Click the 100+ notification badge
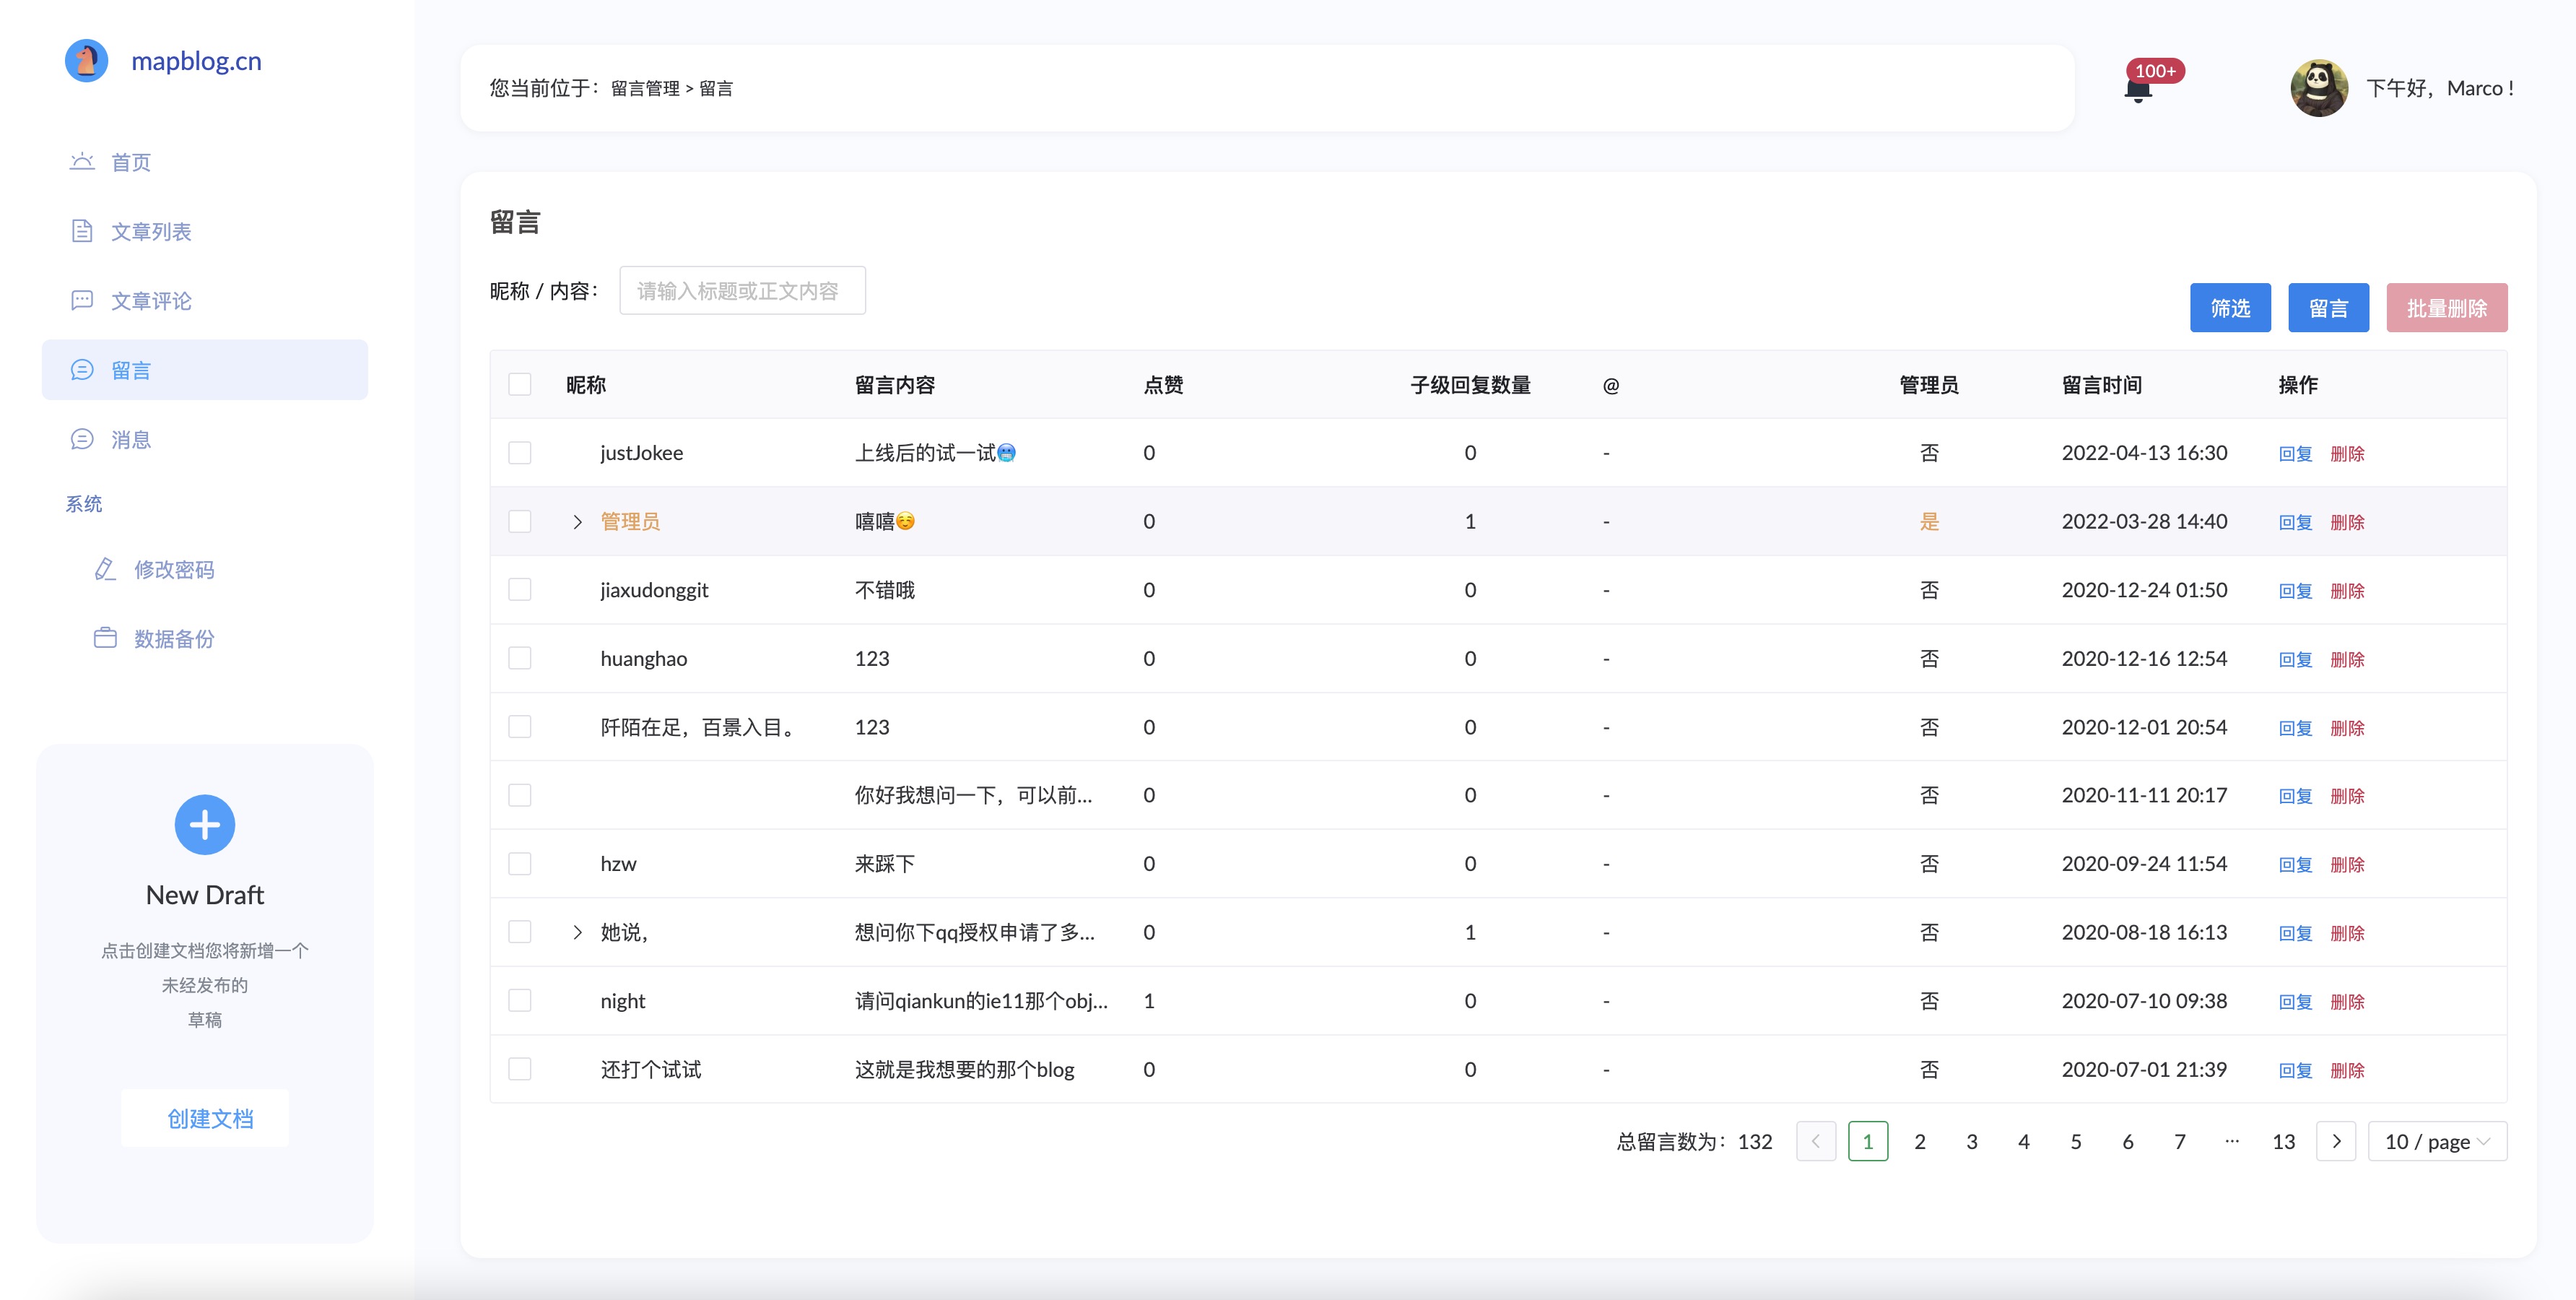Screen dimensions: 2576x1300 click(x=2155, y=71)
